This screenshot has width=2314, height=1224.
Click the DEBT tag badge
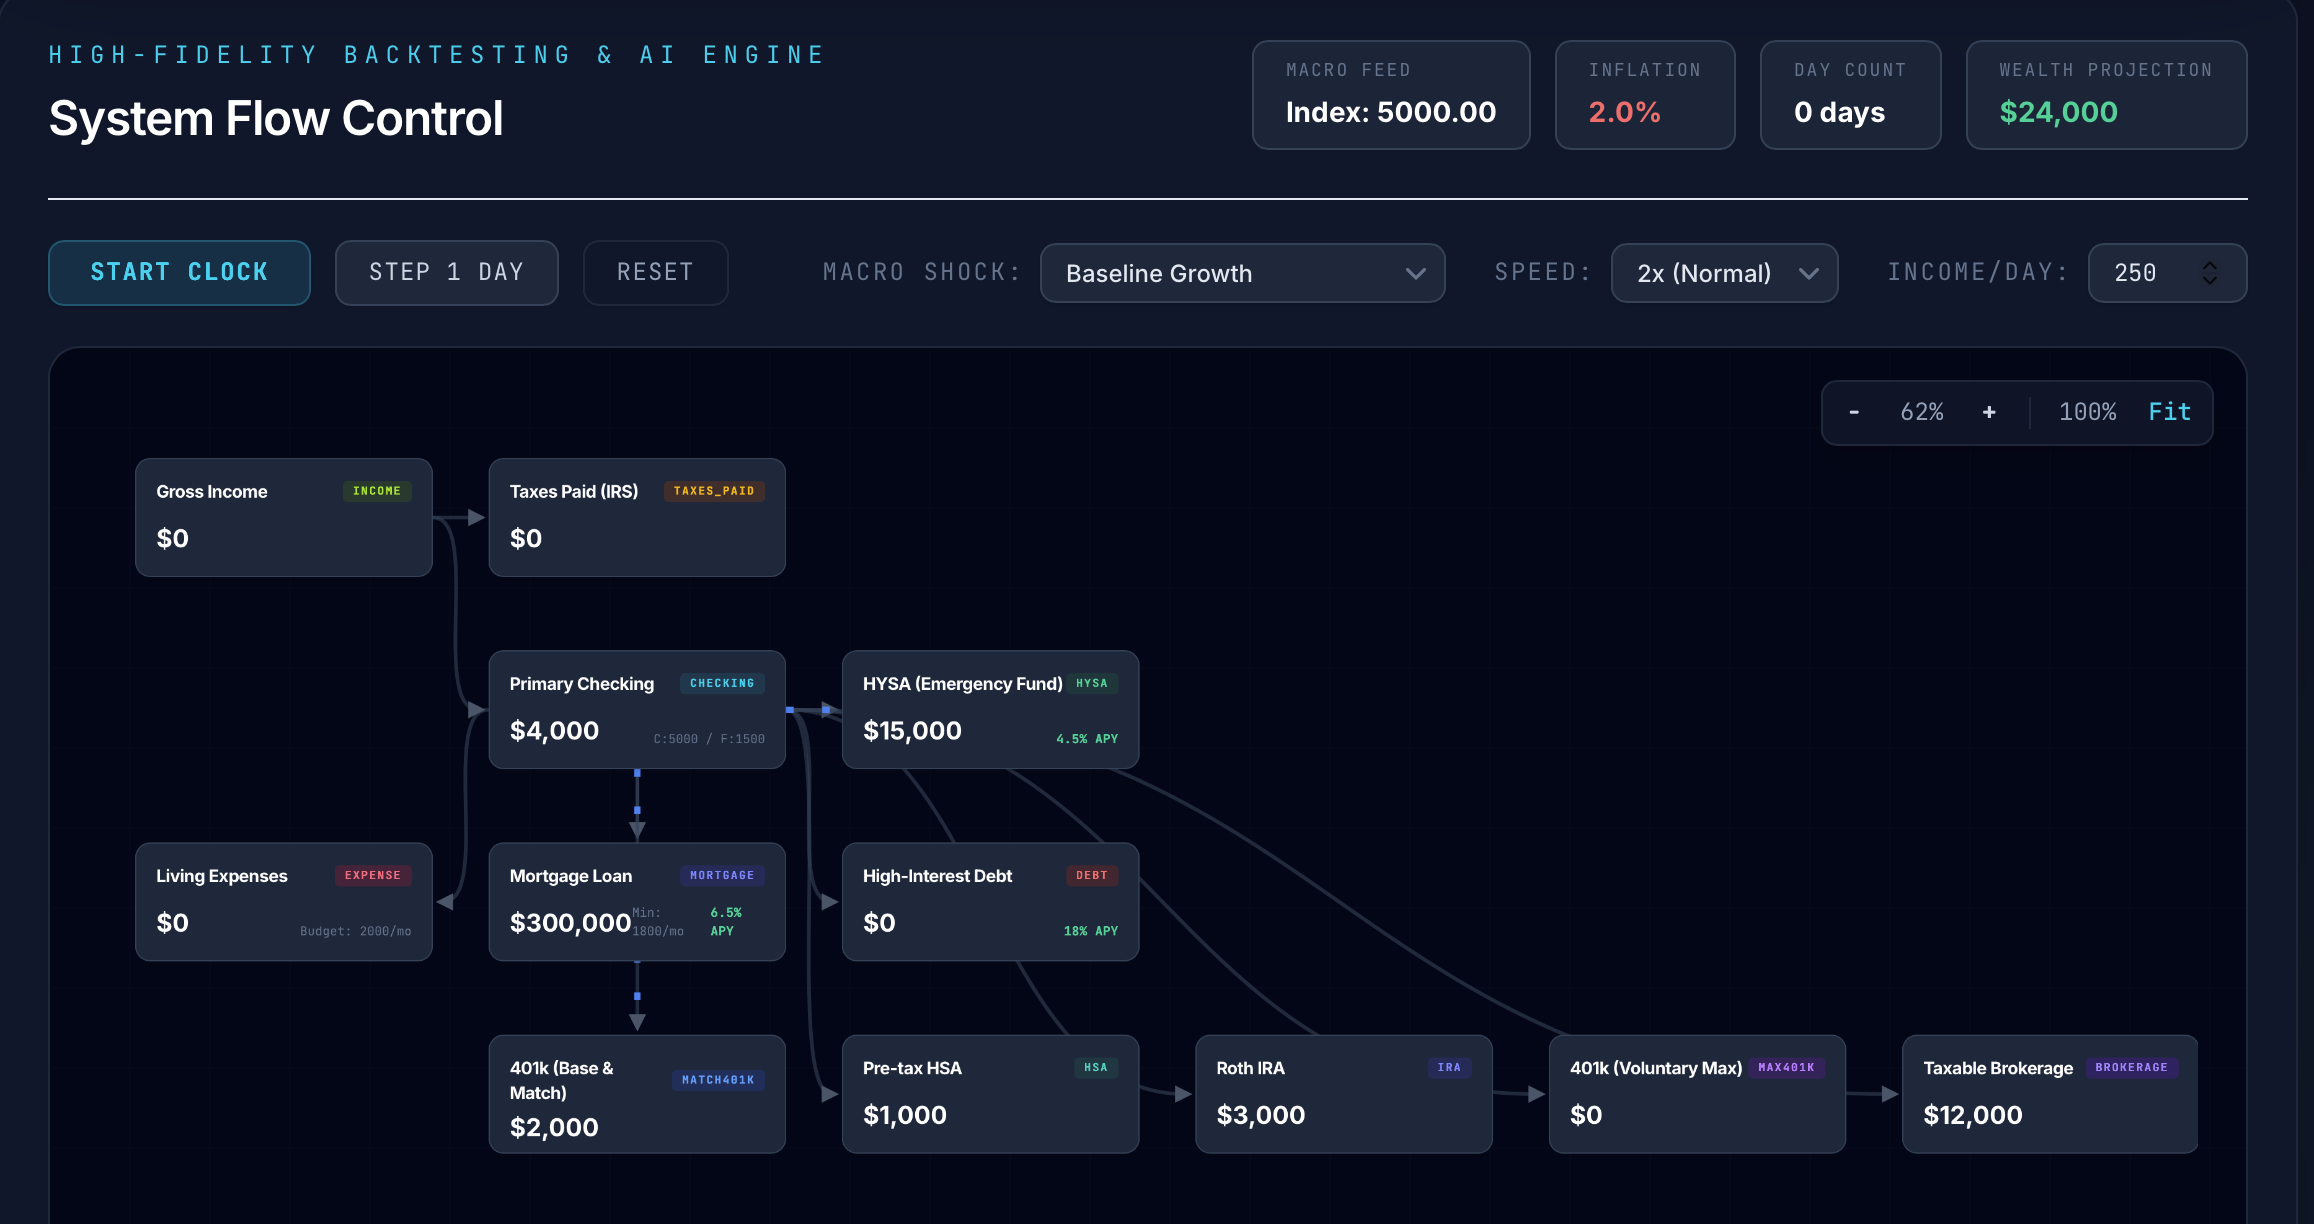tap(1092, 875)
